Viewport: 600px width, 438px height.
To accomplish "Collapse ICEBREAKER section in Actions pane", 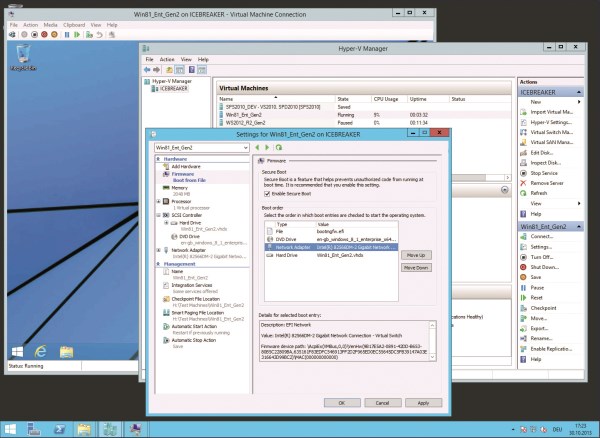I will [x=579, y=92].
